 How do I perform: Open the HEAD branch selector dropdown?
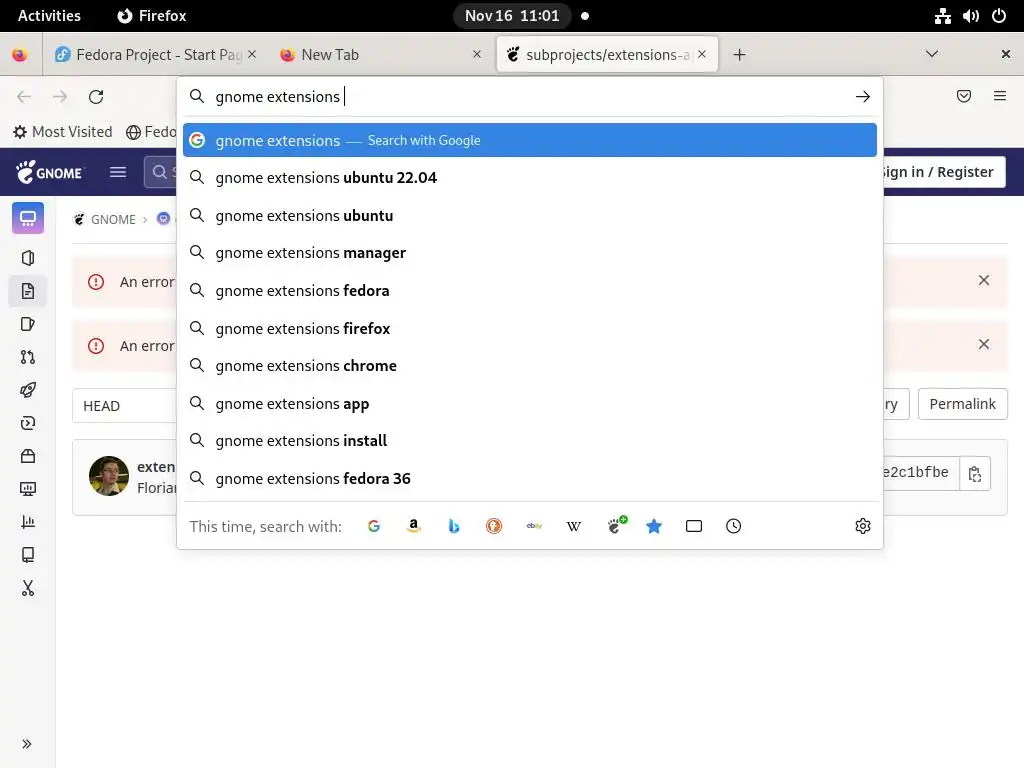pos(124,406)
